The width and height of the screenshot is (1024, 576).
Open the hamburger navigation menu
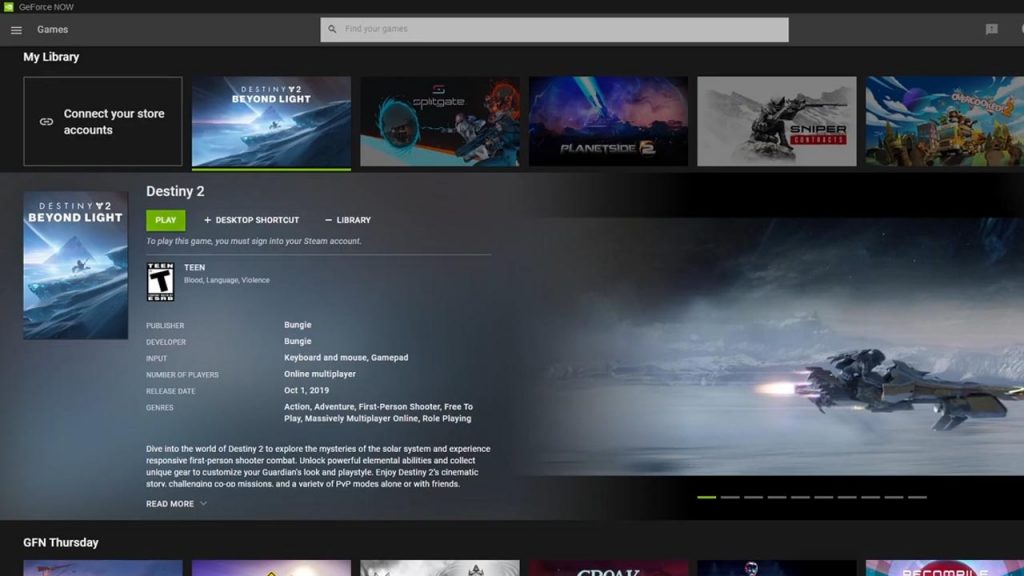[16, 30]
